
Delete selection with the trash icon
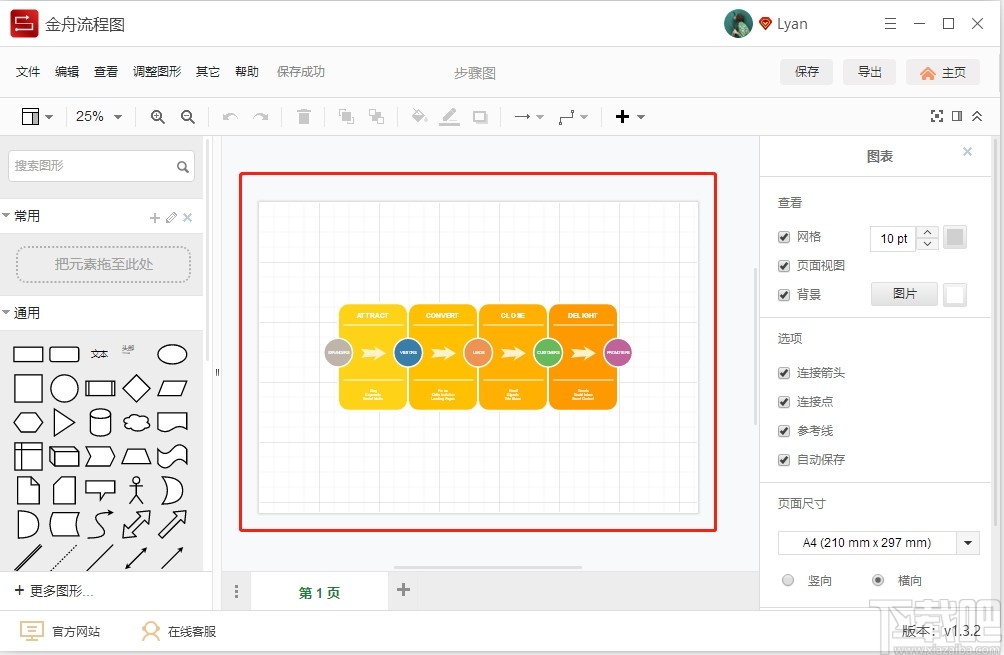[305, 116]
